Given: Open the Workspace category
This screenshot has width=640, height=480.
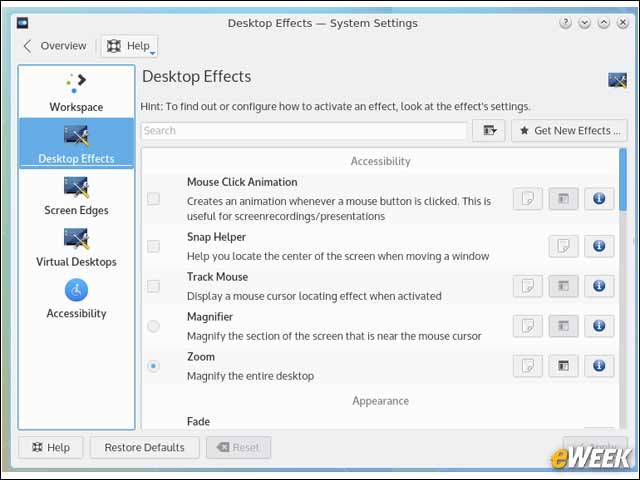Looking at the screenshot, I should [x=76, y=92].
